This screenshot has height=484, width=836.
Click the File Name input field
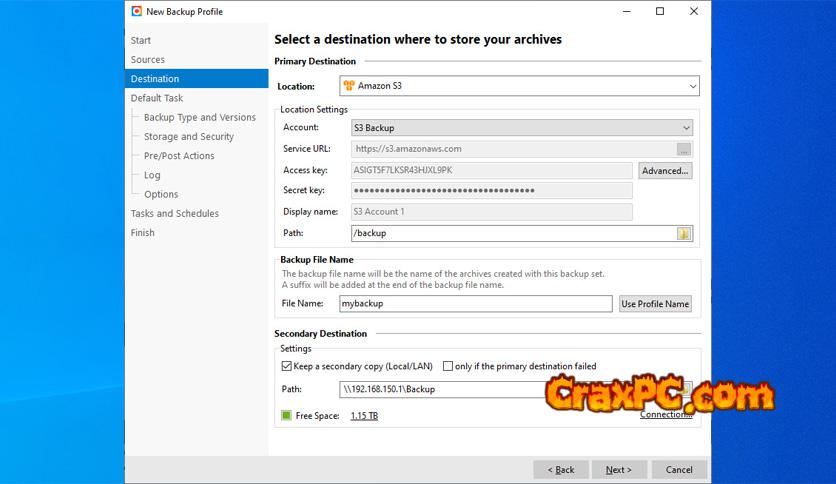[x=475, y=304]
